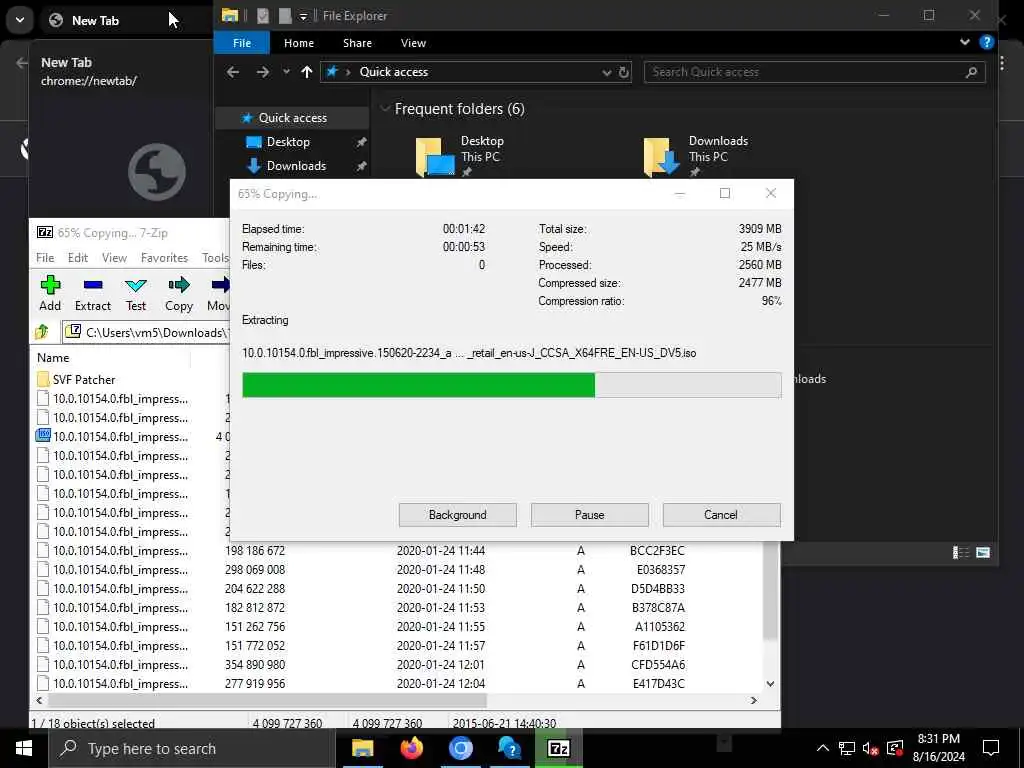This screenshot has width=1024, height=768.
Task: Open Desktop frequent folder in File Explorer
Action: pyautogui.click(x=460, y=156)
